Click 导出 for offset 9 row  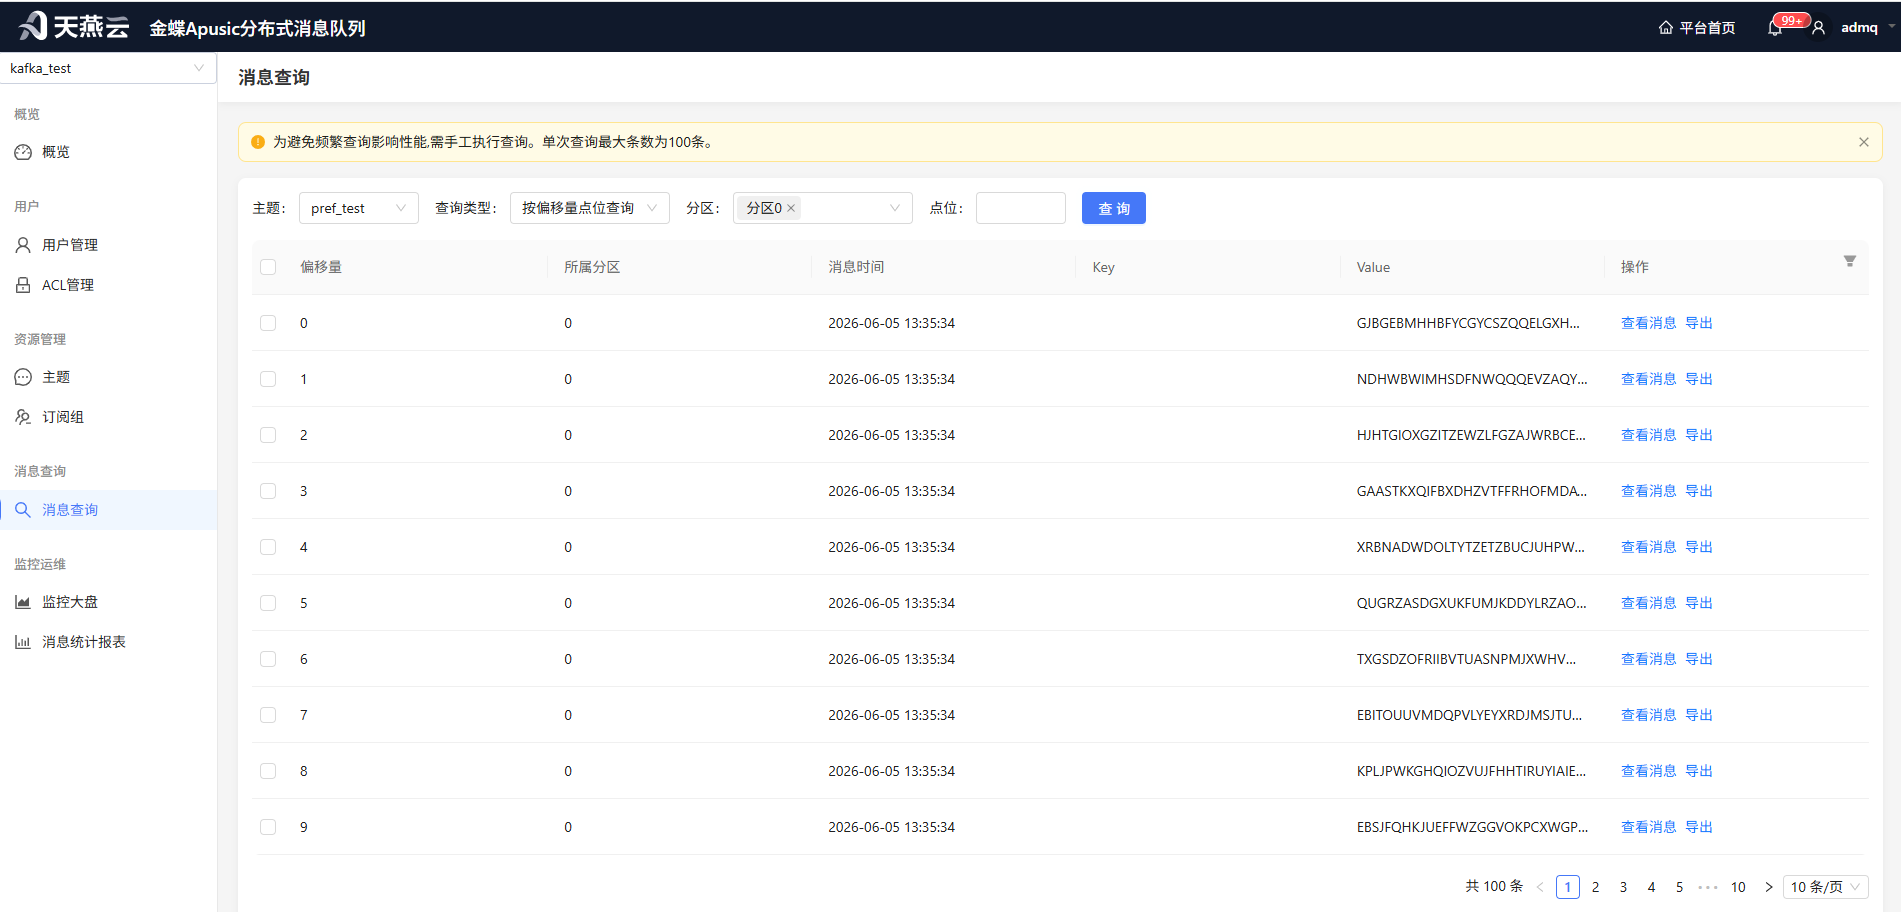point(1699,827)
